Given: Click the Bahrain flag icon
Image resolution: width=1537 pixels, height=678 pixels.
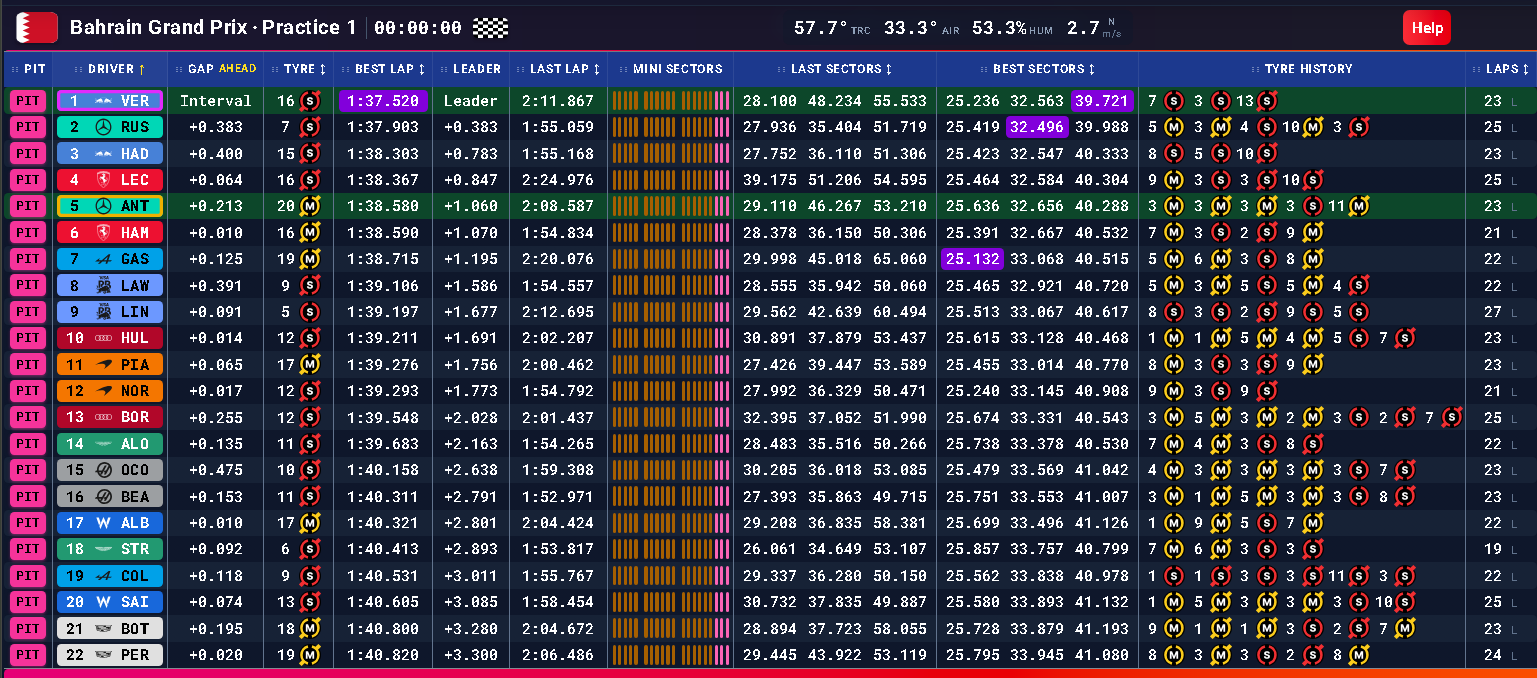Looking at the screenshot, I should (37, 28).
